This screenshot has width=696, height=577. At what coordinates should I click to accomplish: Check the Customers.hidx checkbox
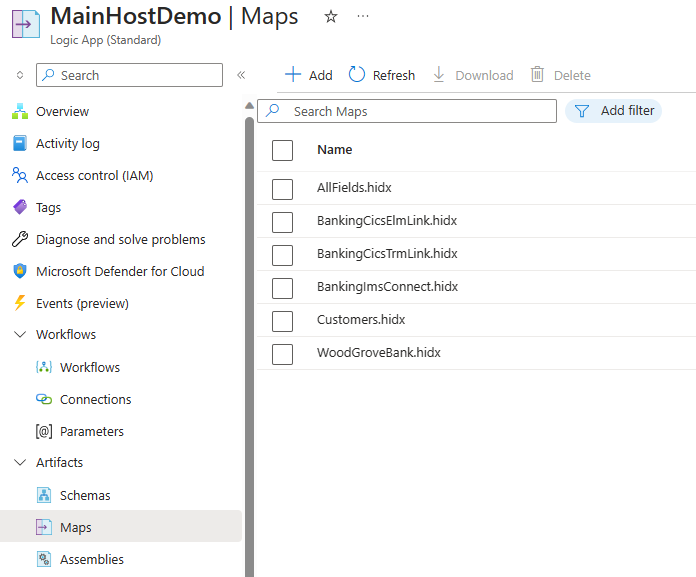click(282, 321)
